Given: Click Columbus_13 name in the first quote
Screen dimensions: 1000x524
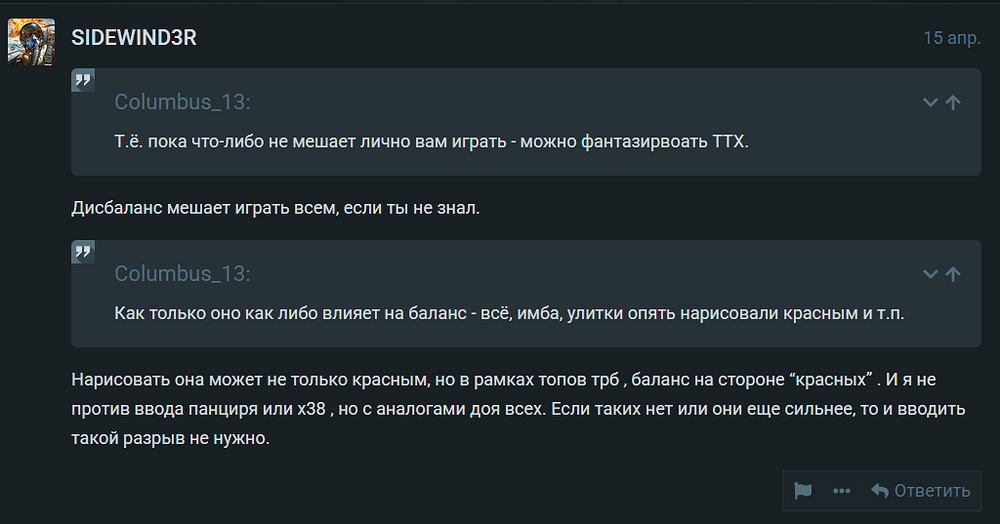Looking at the screenshot, I should pyautogui.click(x=182, y=102).
